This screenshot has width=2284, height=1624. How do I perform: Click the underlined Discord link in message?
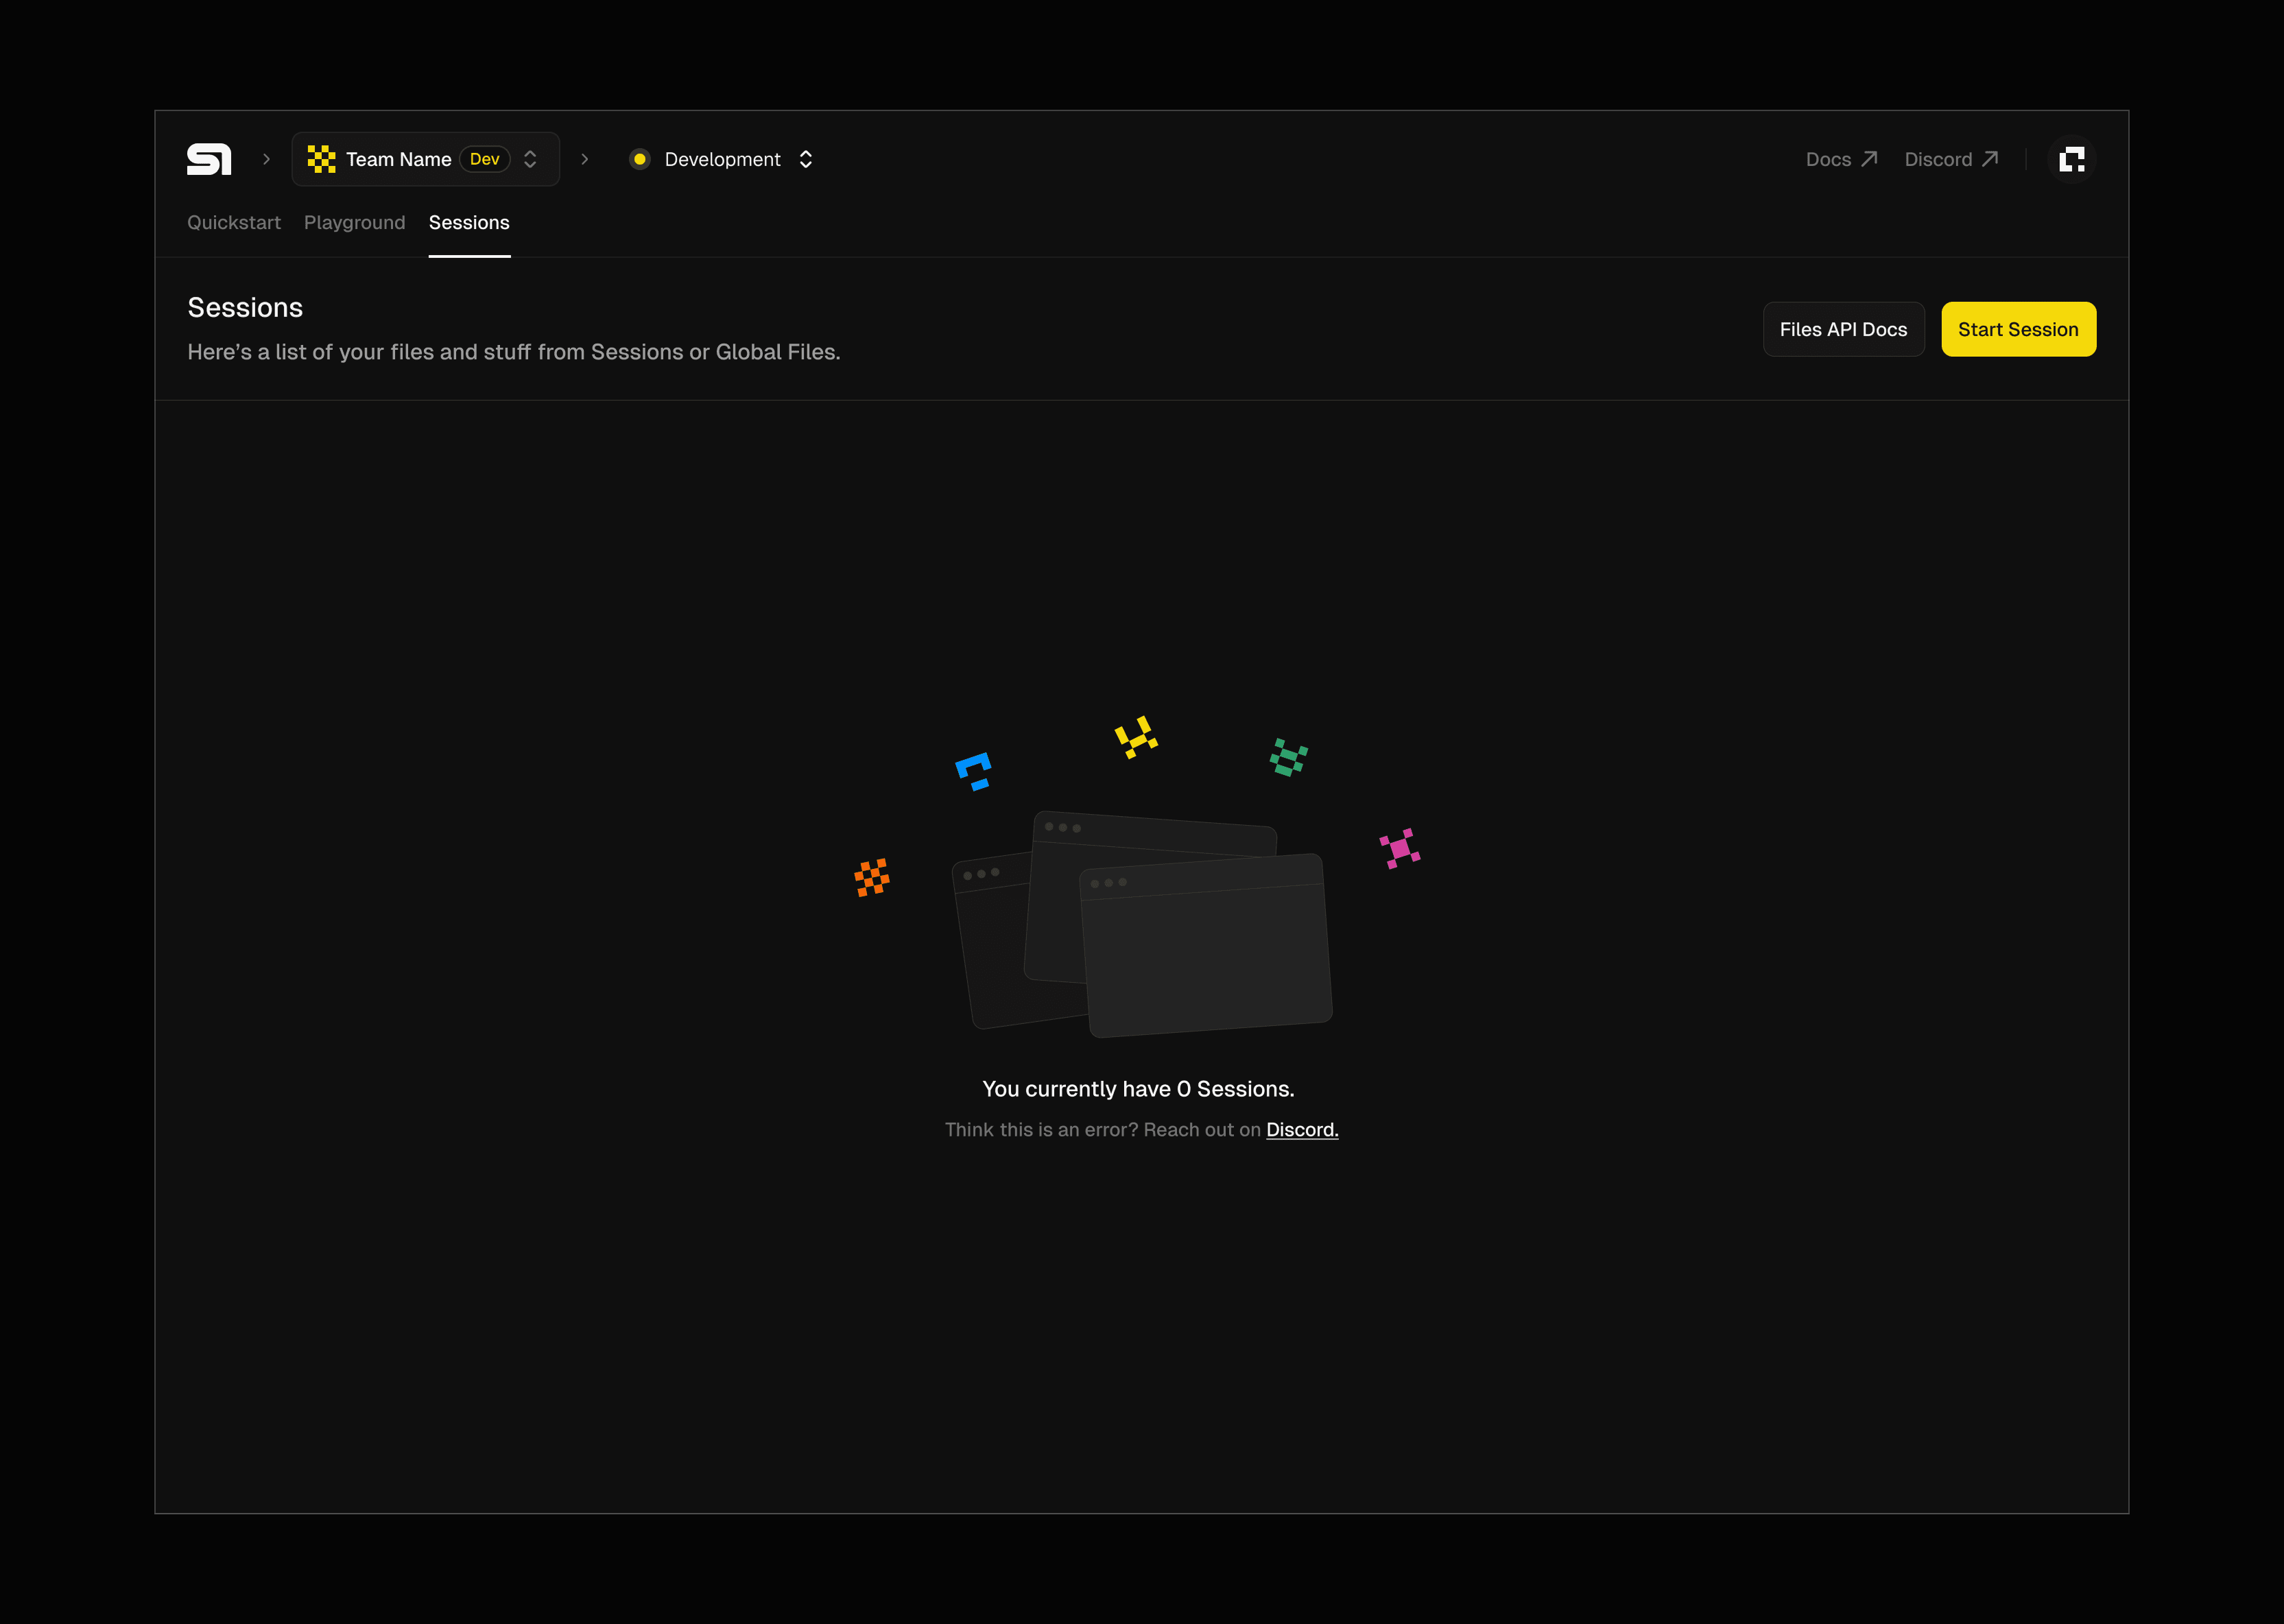[x=1302, y=1129]
